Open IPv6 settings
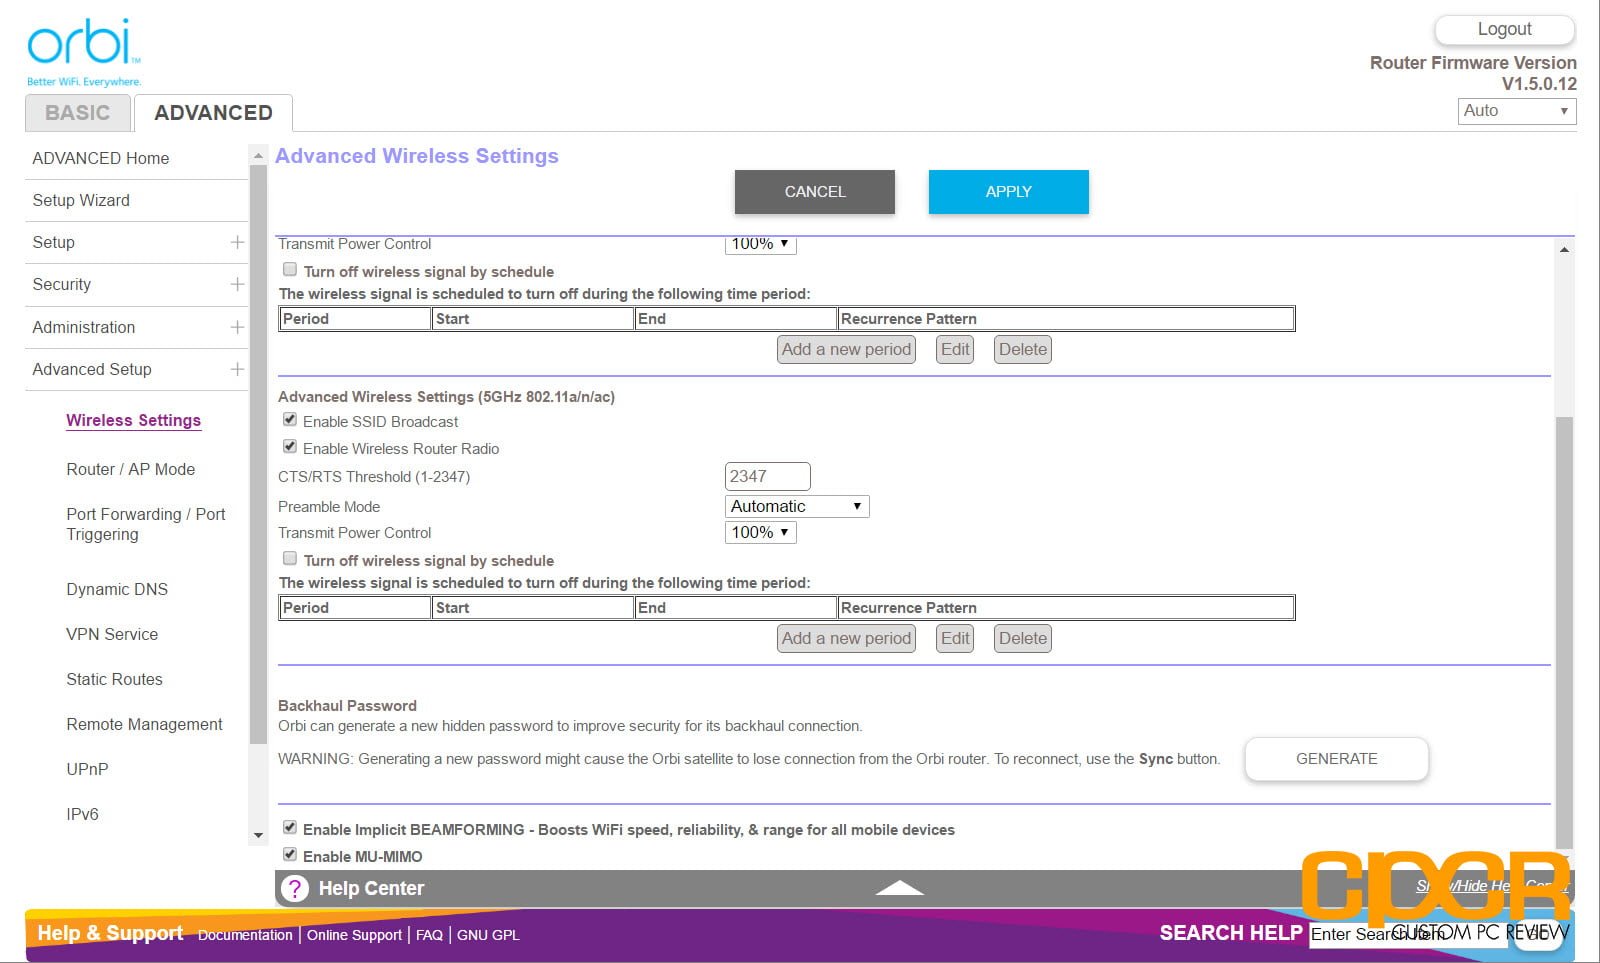 click(82, 814)
